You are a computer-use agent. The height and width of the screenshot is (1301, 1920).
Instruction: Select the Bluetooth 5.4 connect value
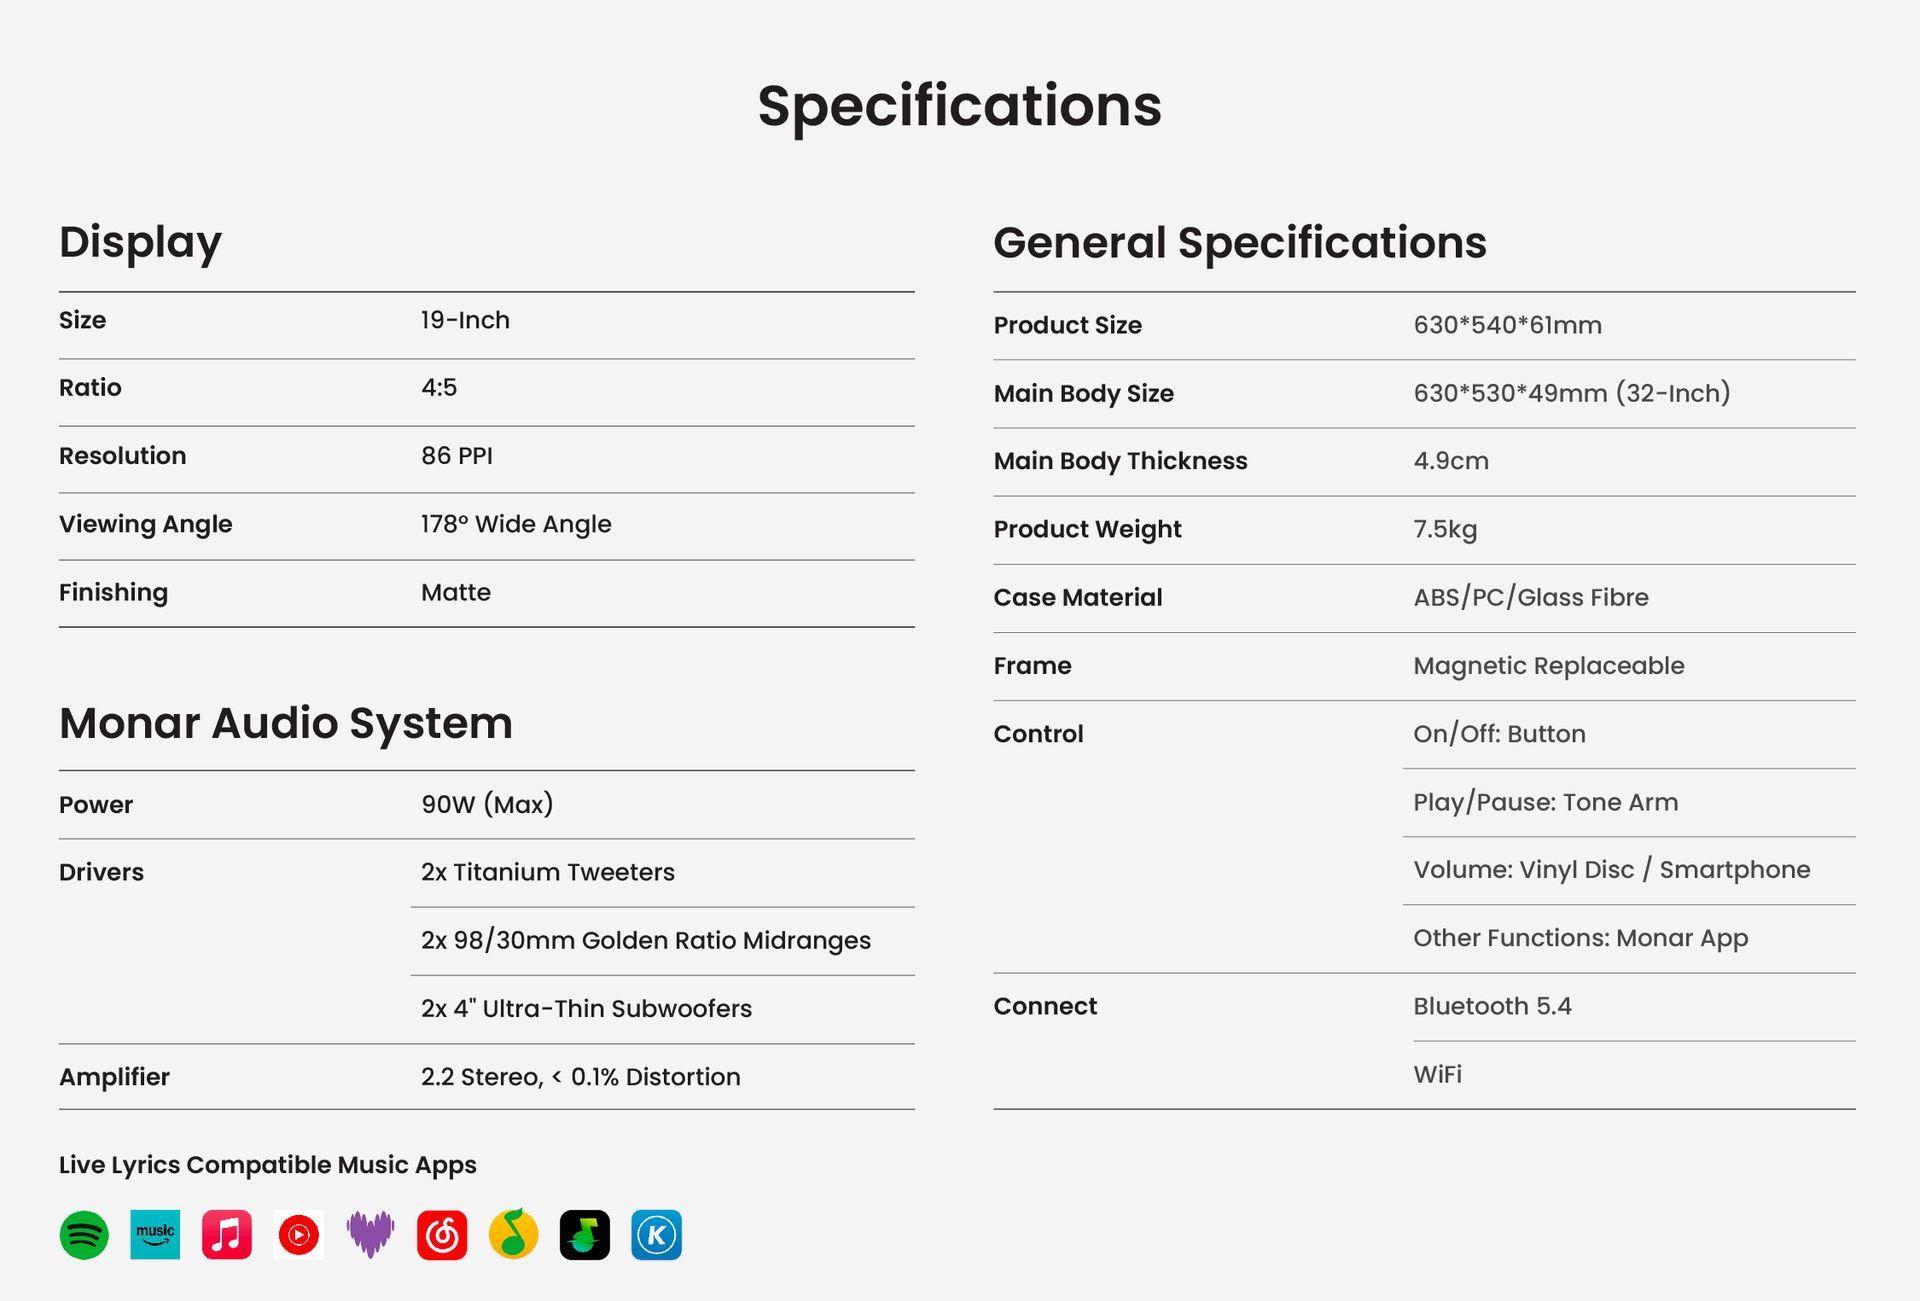(x=1492, y=1006)
